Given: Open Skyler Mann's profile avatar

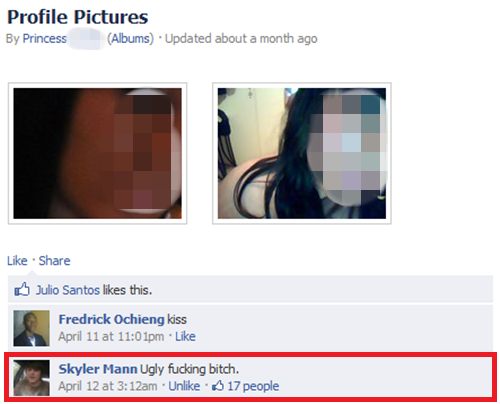Looking at the screenshot, I should tap(31, 377).
